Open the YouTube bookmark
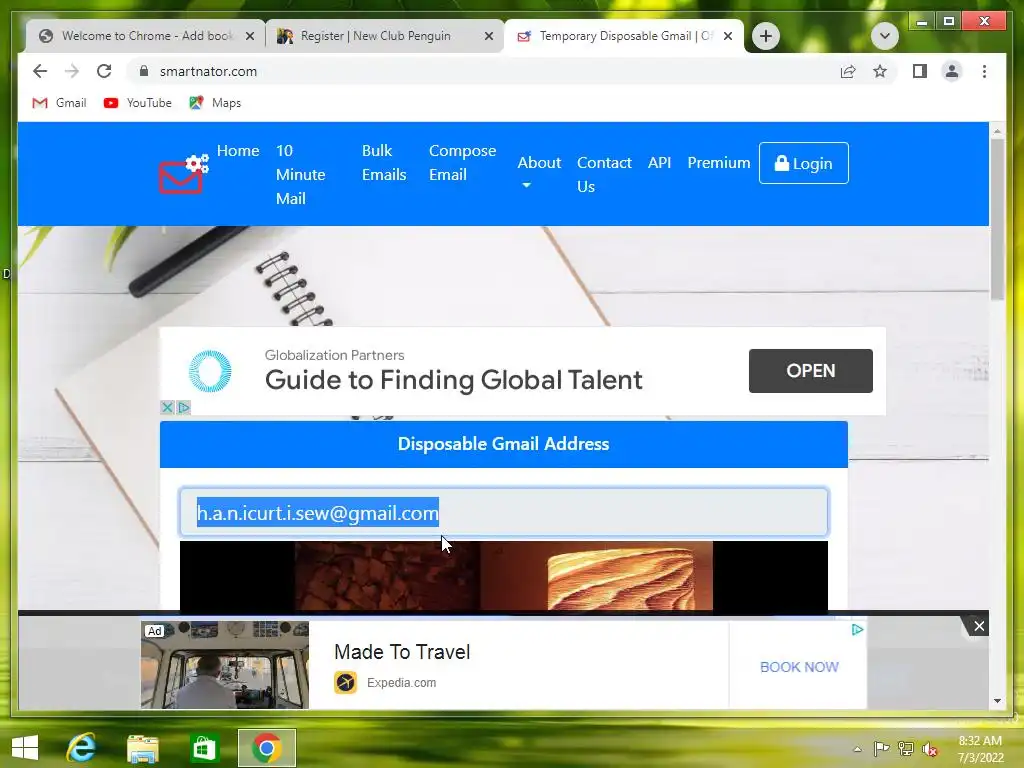Image resolution: width=1024 pixels, height=768 pixels. coord(138,103)
